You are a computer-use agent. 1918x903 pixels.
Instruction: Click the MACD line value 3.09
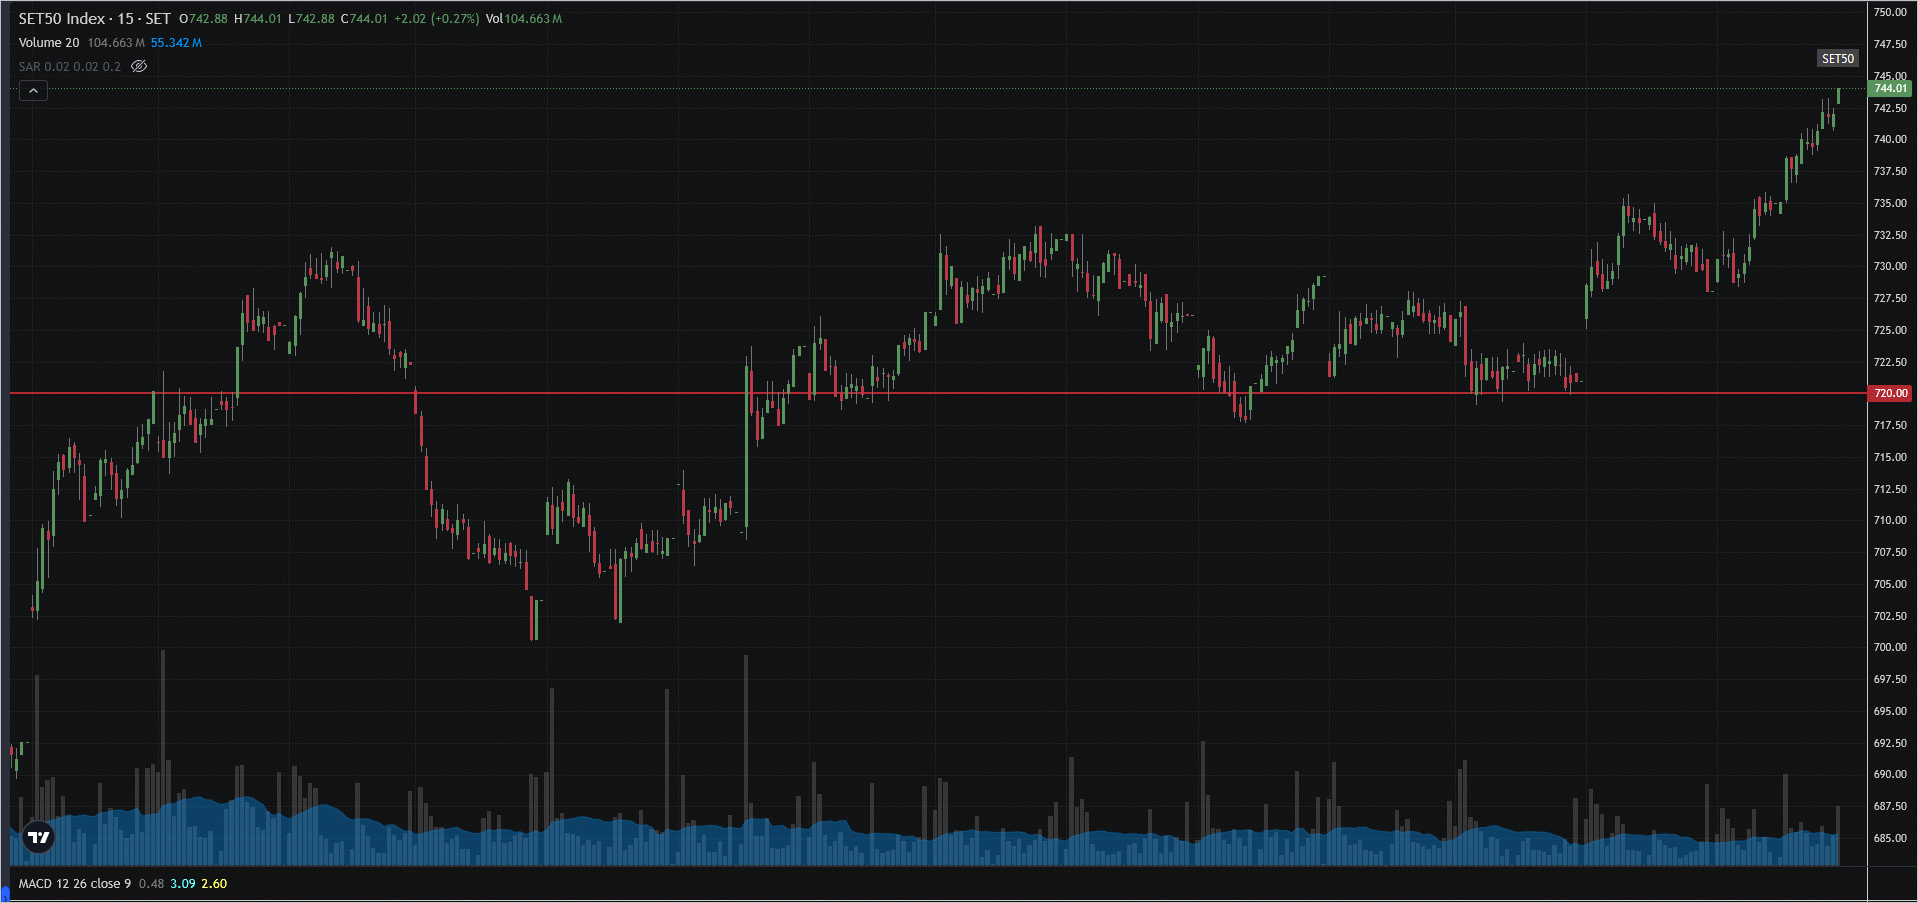(x=183, y=884)
